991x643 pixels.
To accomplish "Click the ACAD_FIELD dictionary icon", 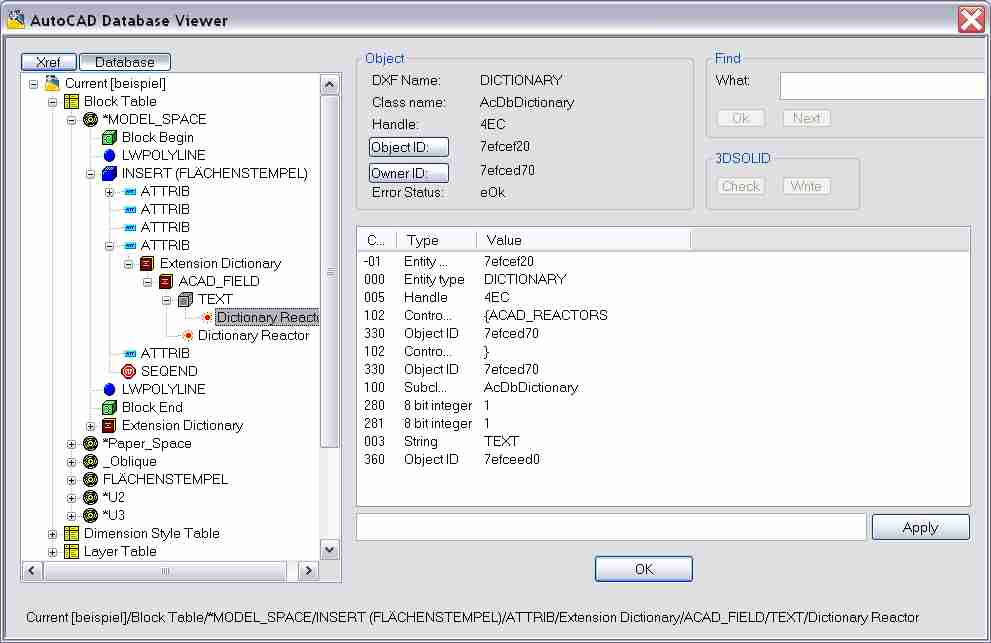I will click(x=166, y=281).
